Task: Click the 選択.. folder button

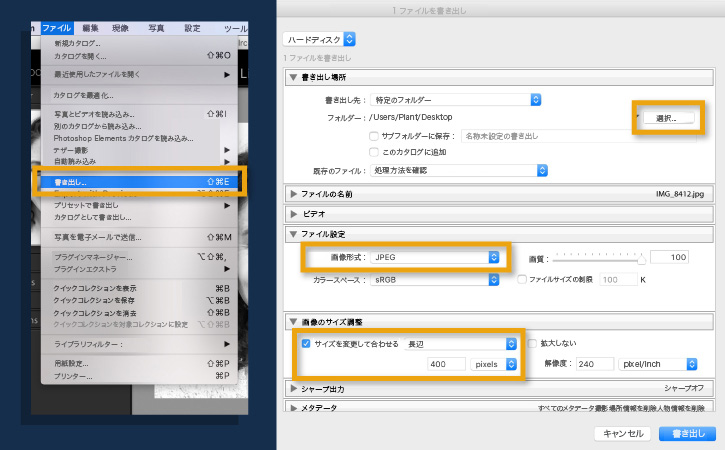Action: [668, 118]
